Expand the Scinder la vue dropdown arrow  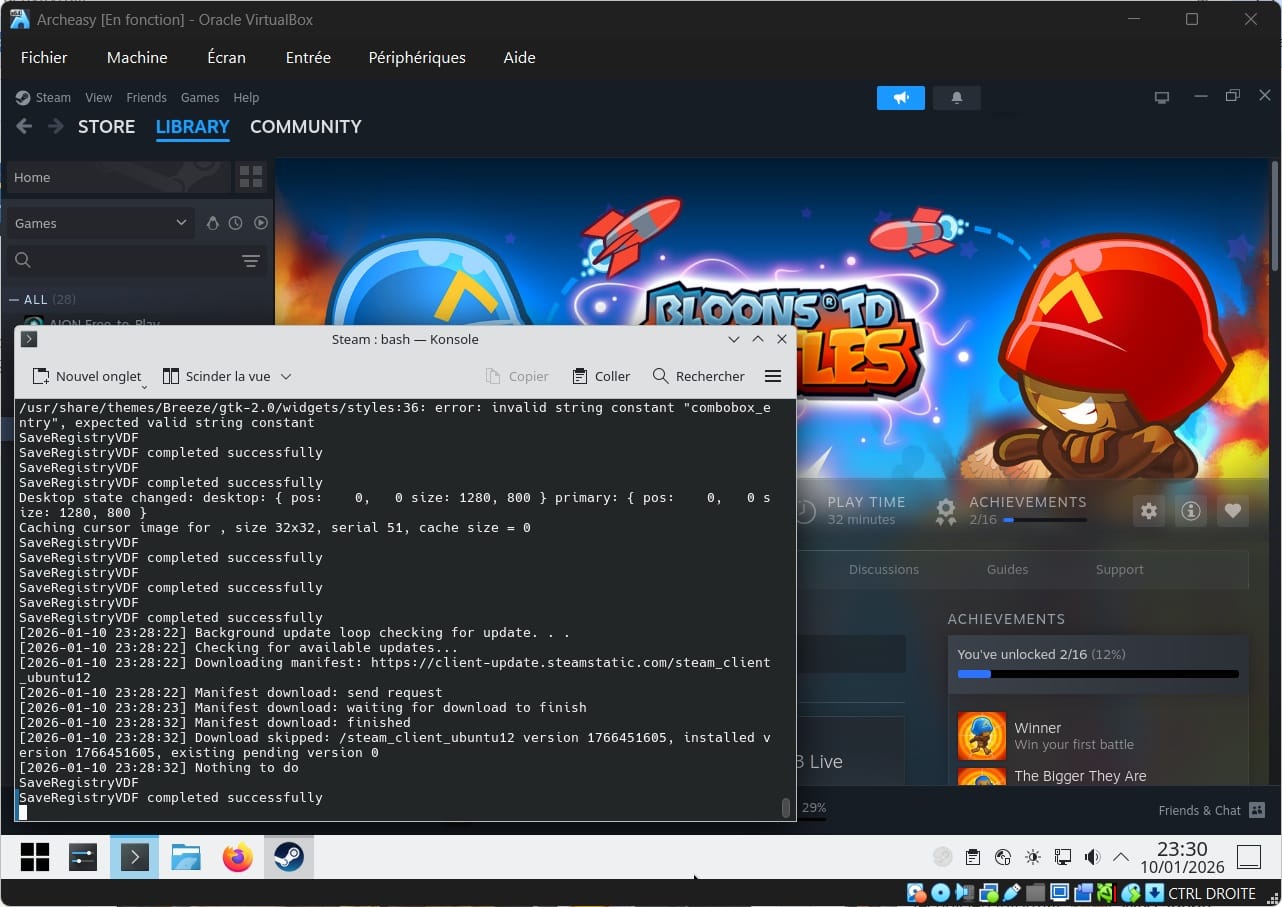288,376
